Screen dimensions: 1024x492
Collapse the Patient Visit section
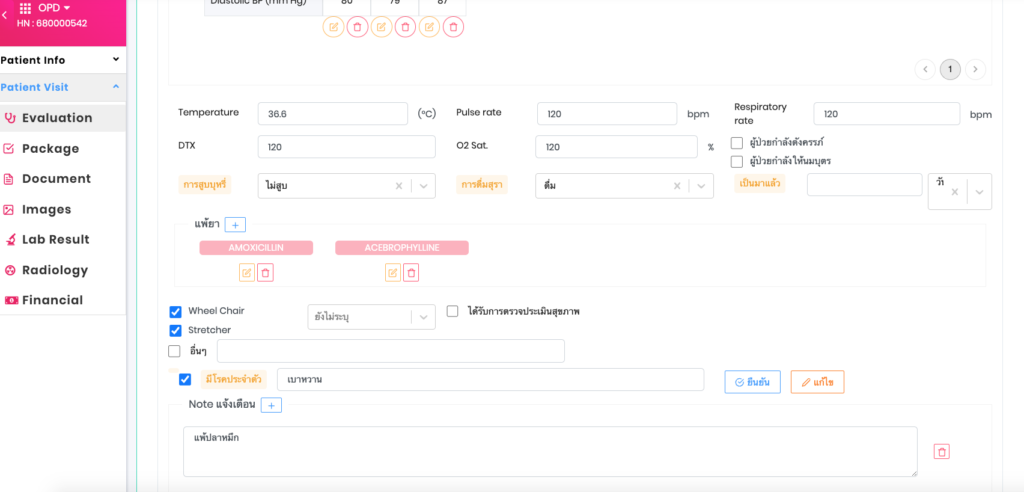(x=116, y=87)
